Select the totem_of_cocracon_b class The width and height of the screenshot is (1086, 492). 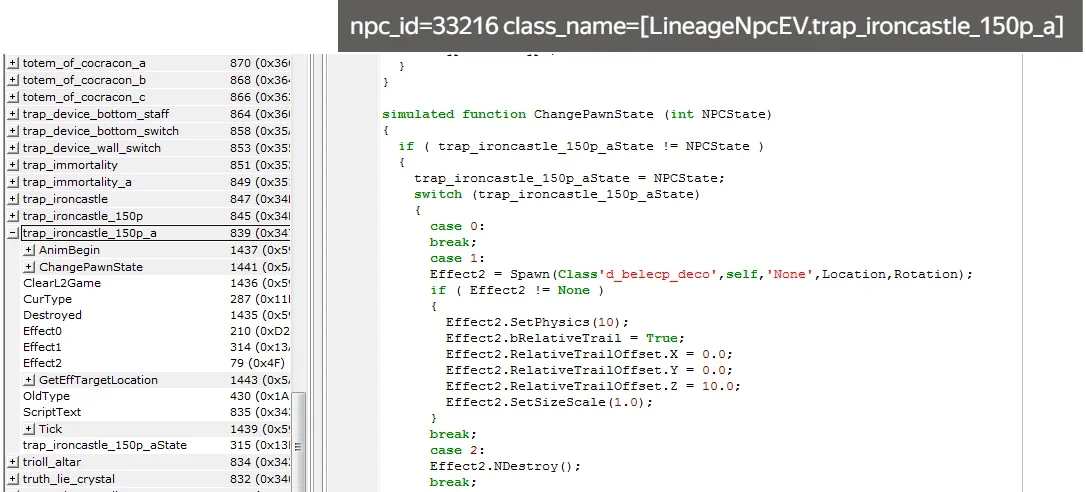pos(84,80)
